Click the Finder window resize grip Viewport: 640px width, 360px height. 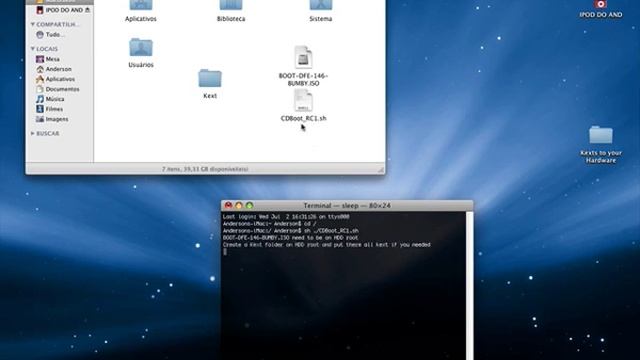[380, 169]
